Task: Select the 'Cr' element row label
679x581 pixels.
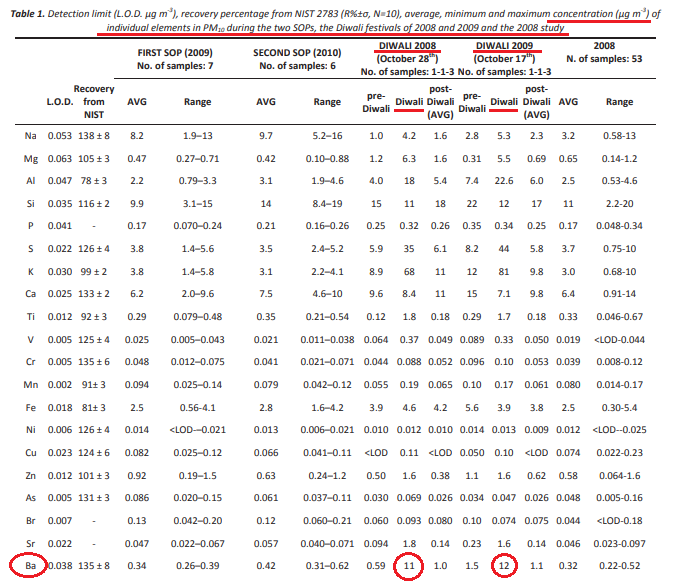Action: coord(30,362)
